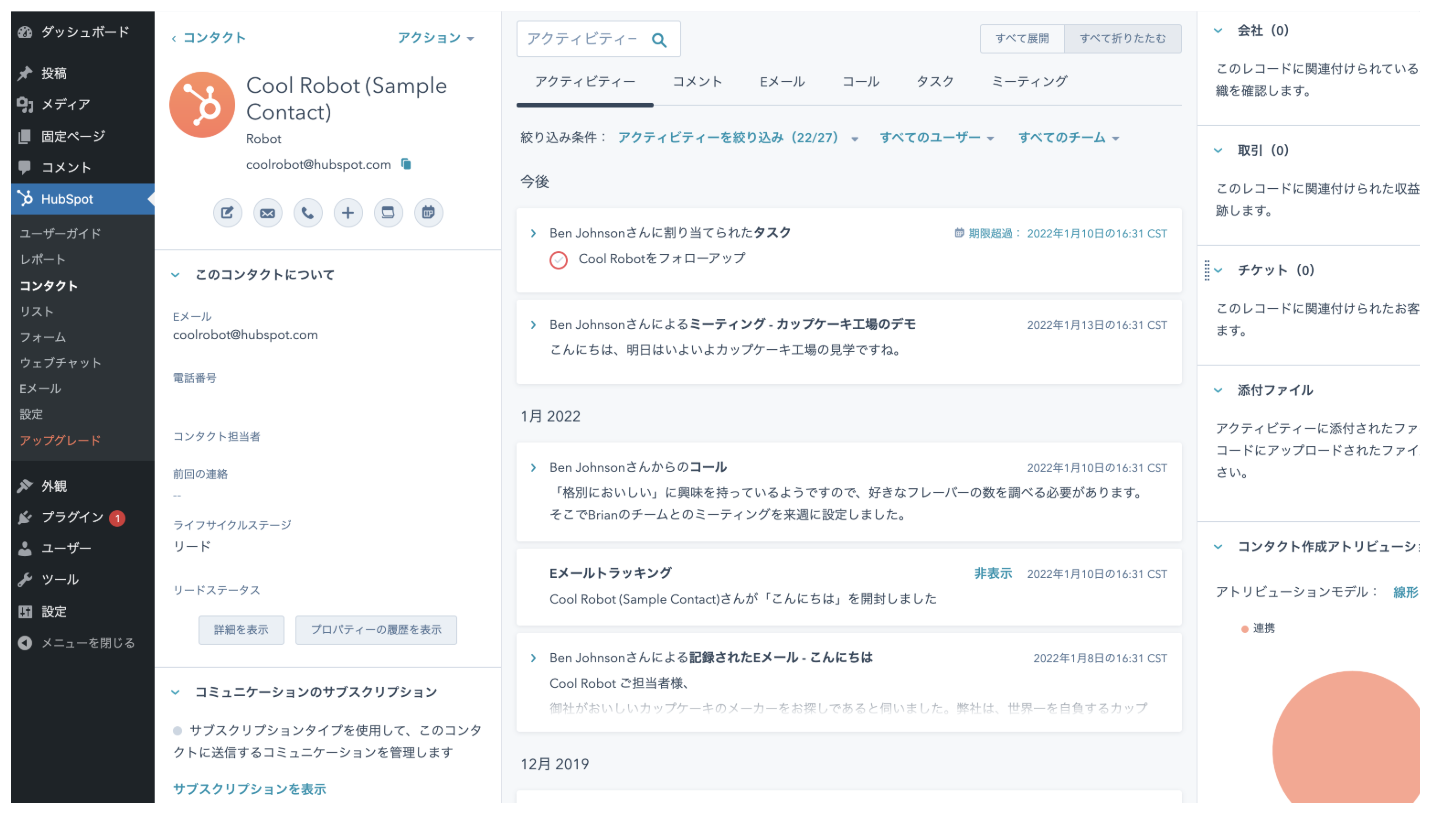Collapse the このコンタクトについて section
Screen dimensions: 1431x814
(x=175, y=275)
